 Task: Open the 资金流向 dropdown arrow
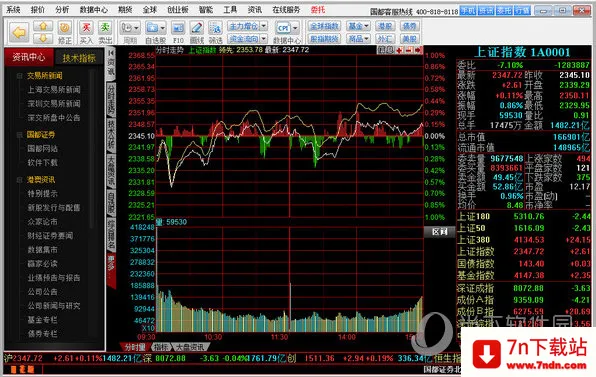coord(264,38)
